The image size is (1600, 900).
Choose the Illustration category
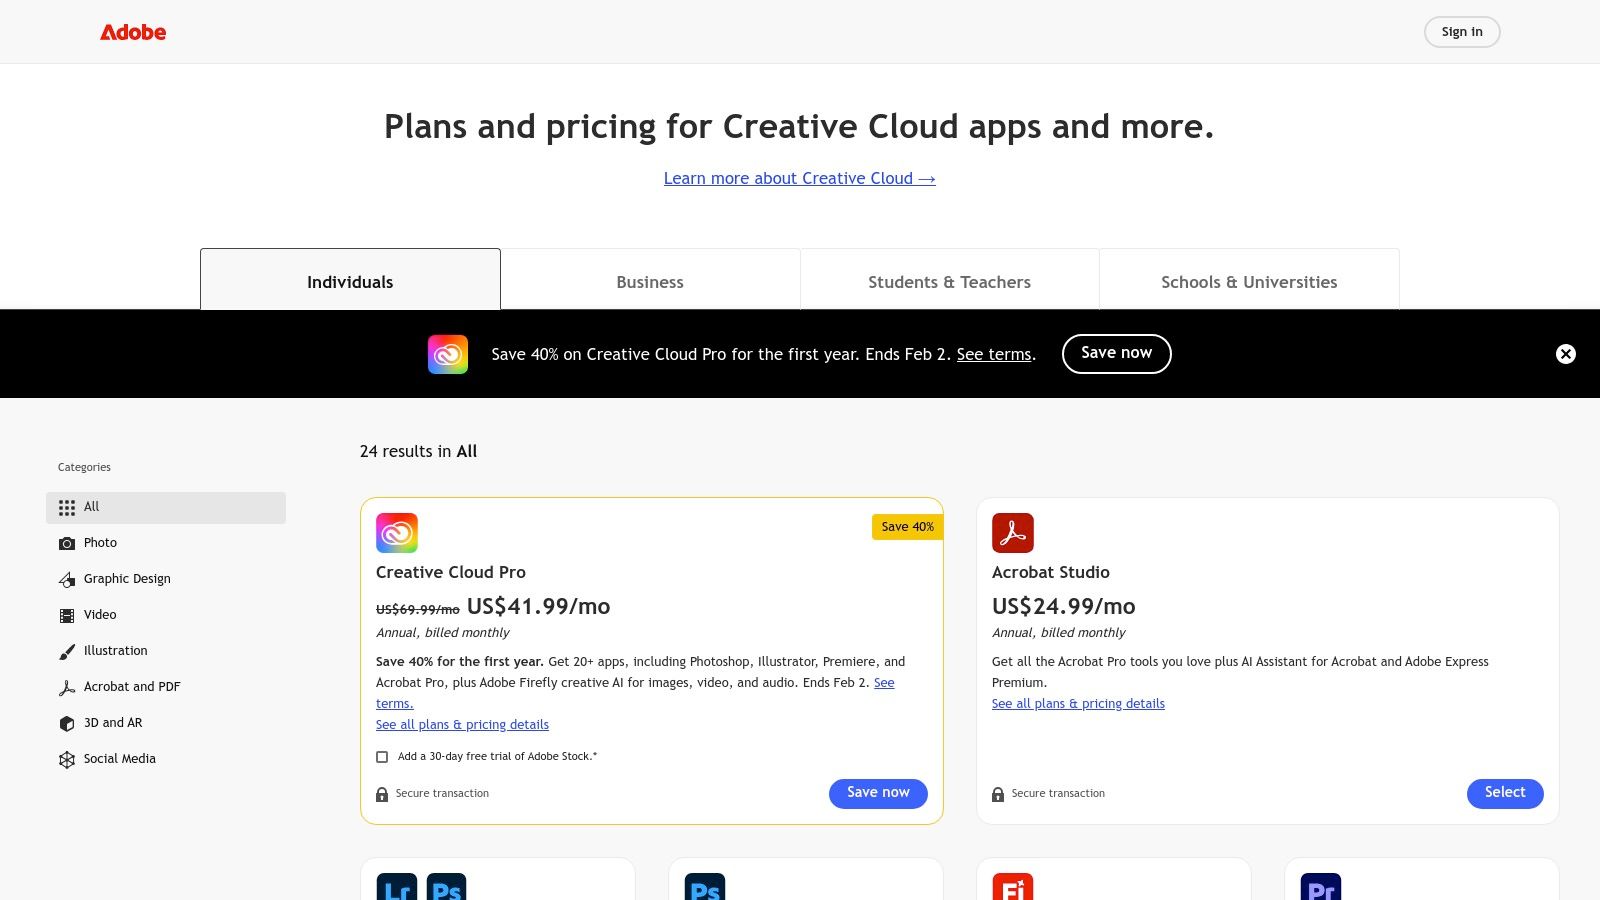click(x=115, y=651)
